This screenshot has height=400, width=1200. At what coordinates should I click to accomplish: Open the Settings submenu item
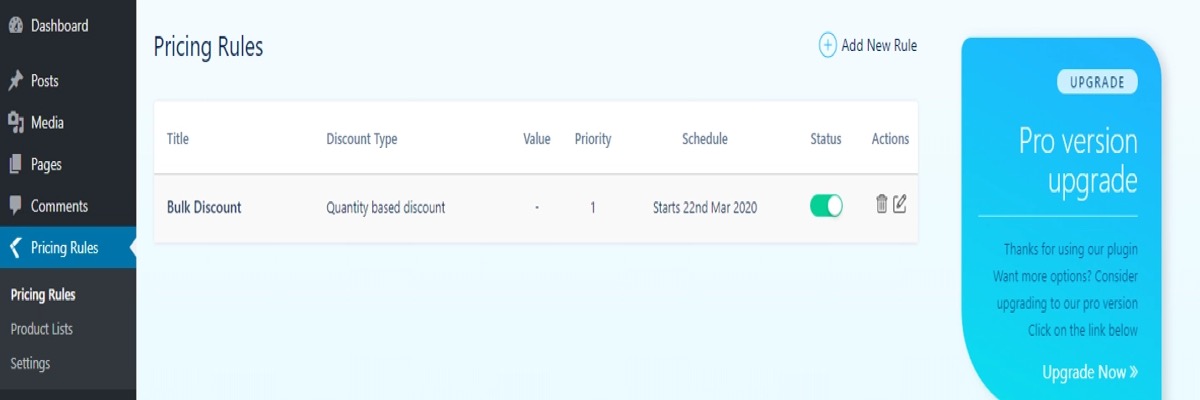pyautogui.click(x=30, y=364)
